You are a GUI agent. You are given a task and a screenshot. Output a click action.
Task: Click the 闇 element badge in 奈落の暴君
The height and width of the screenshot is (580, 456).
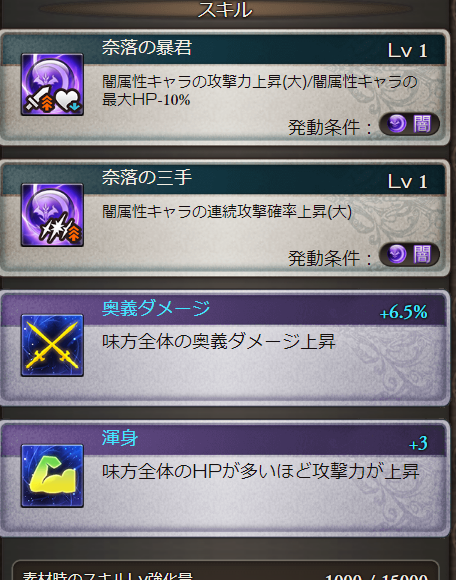pos(409,124)
